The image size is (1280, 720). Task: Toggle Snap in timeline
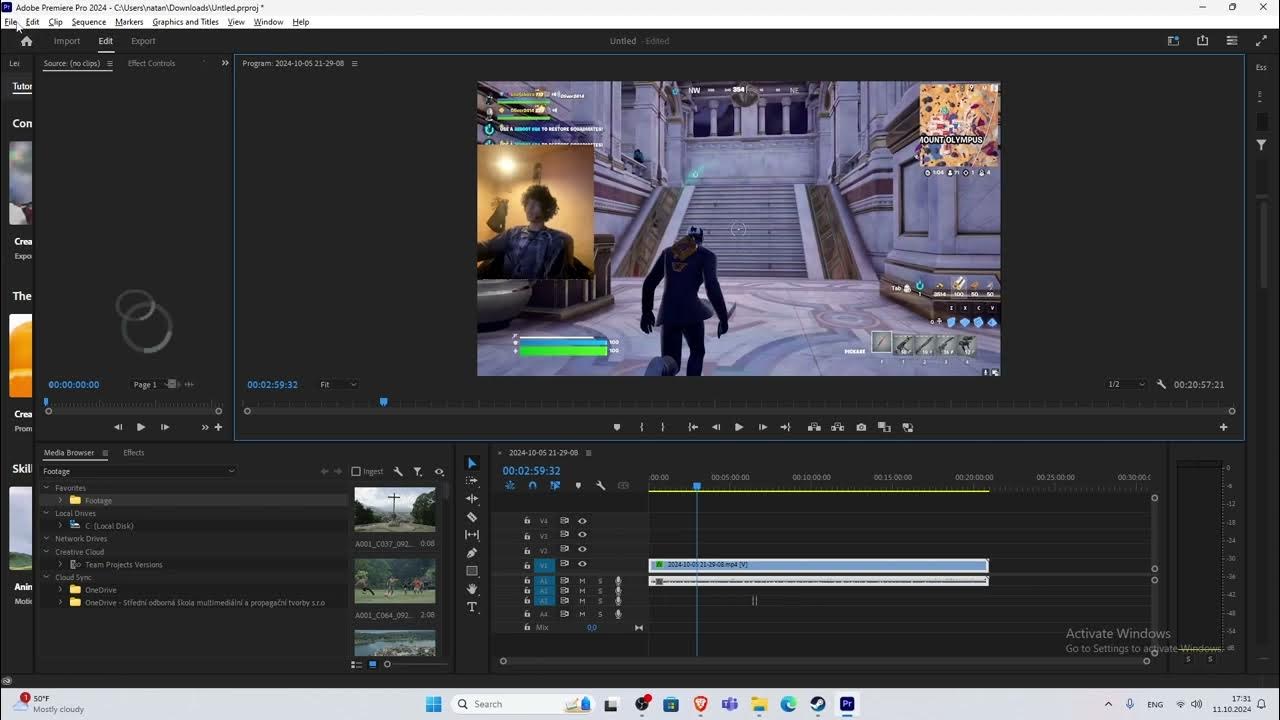tap(532, 486)
